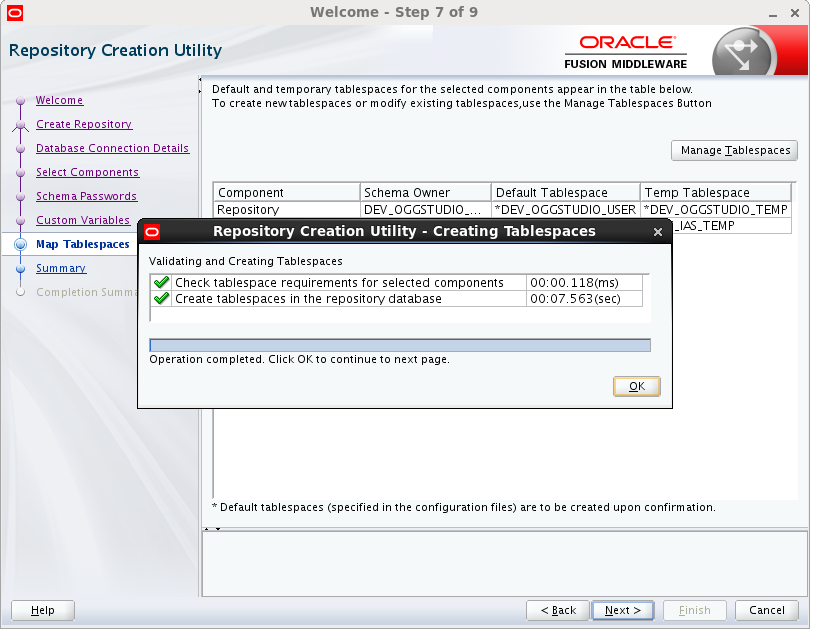Click the green check beside Check tablespace requirements

point(161,283)
